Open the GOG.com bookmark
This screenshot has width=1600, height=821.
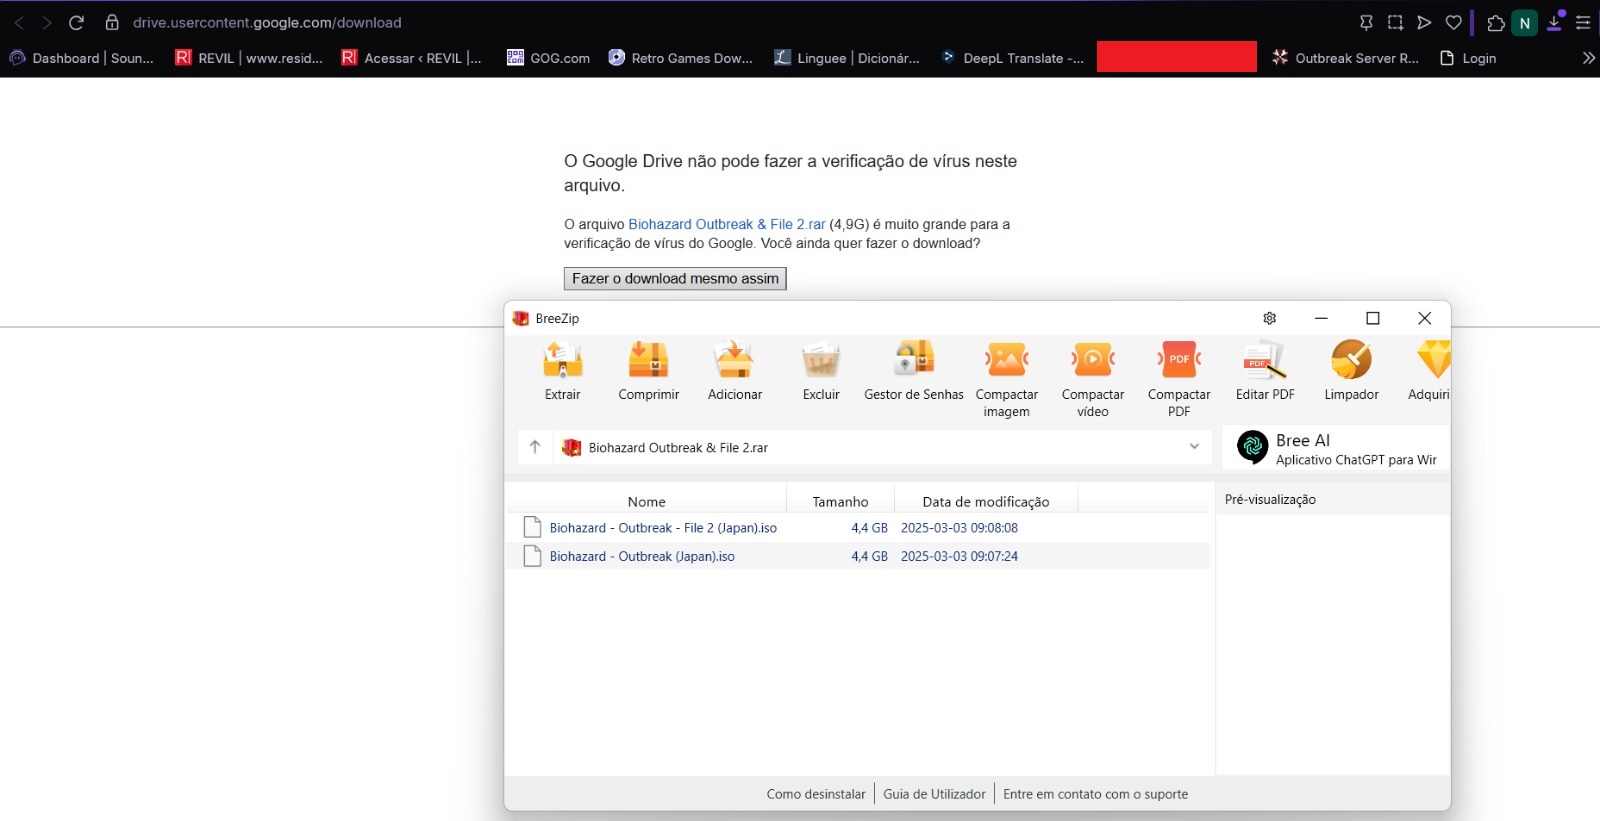[x=549, y=58]
